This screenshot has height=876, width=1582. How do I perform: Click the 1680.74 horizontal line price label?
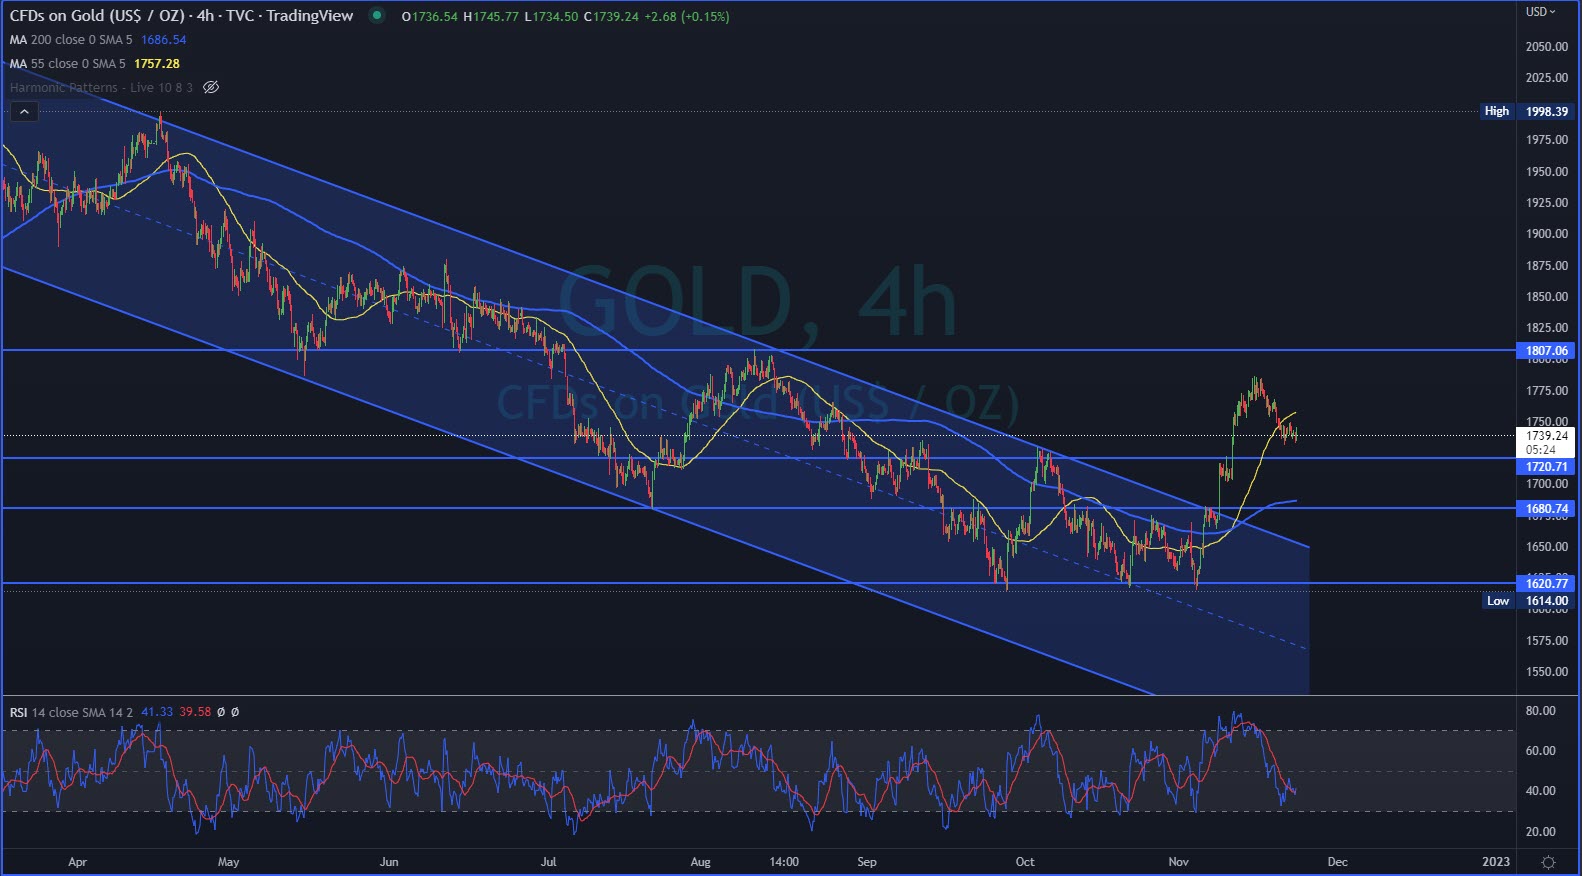coord(1546,509)
